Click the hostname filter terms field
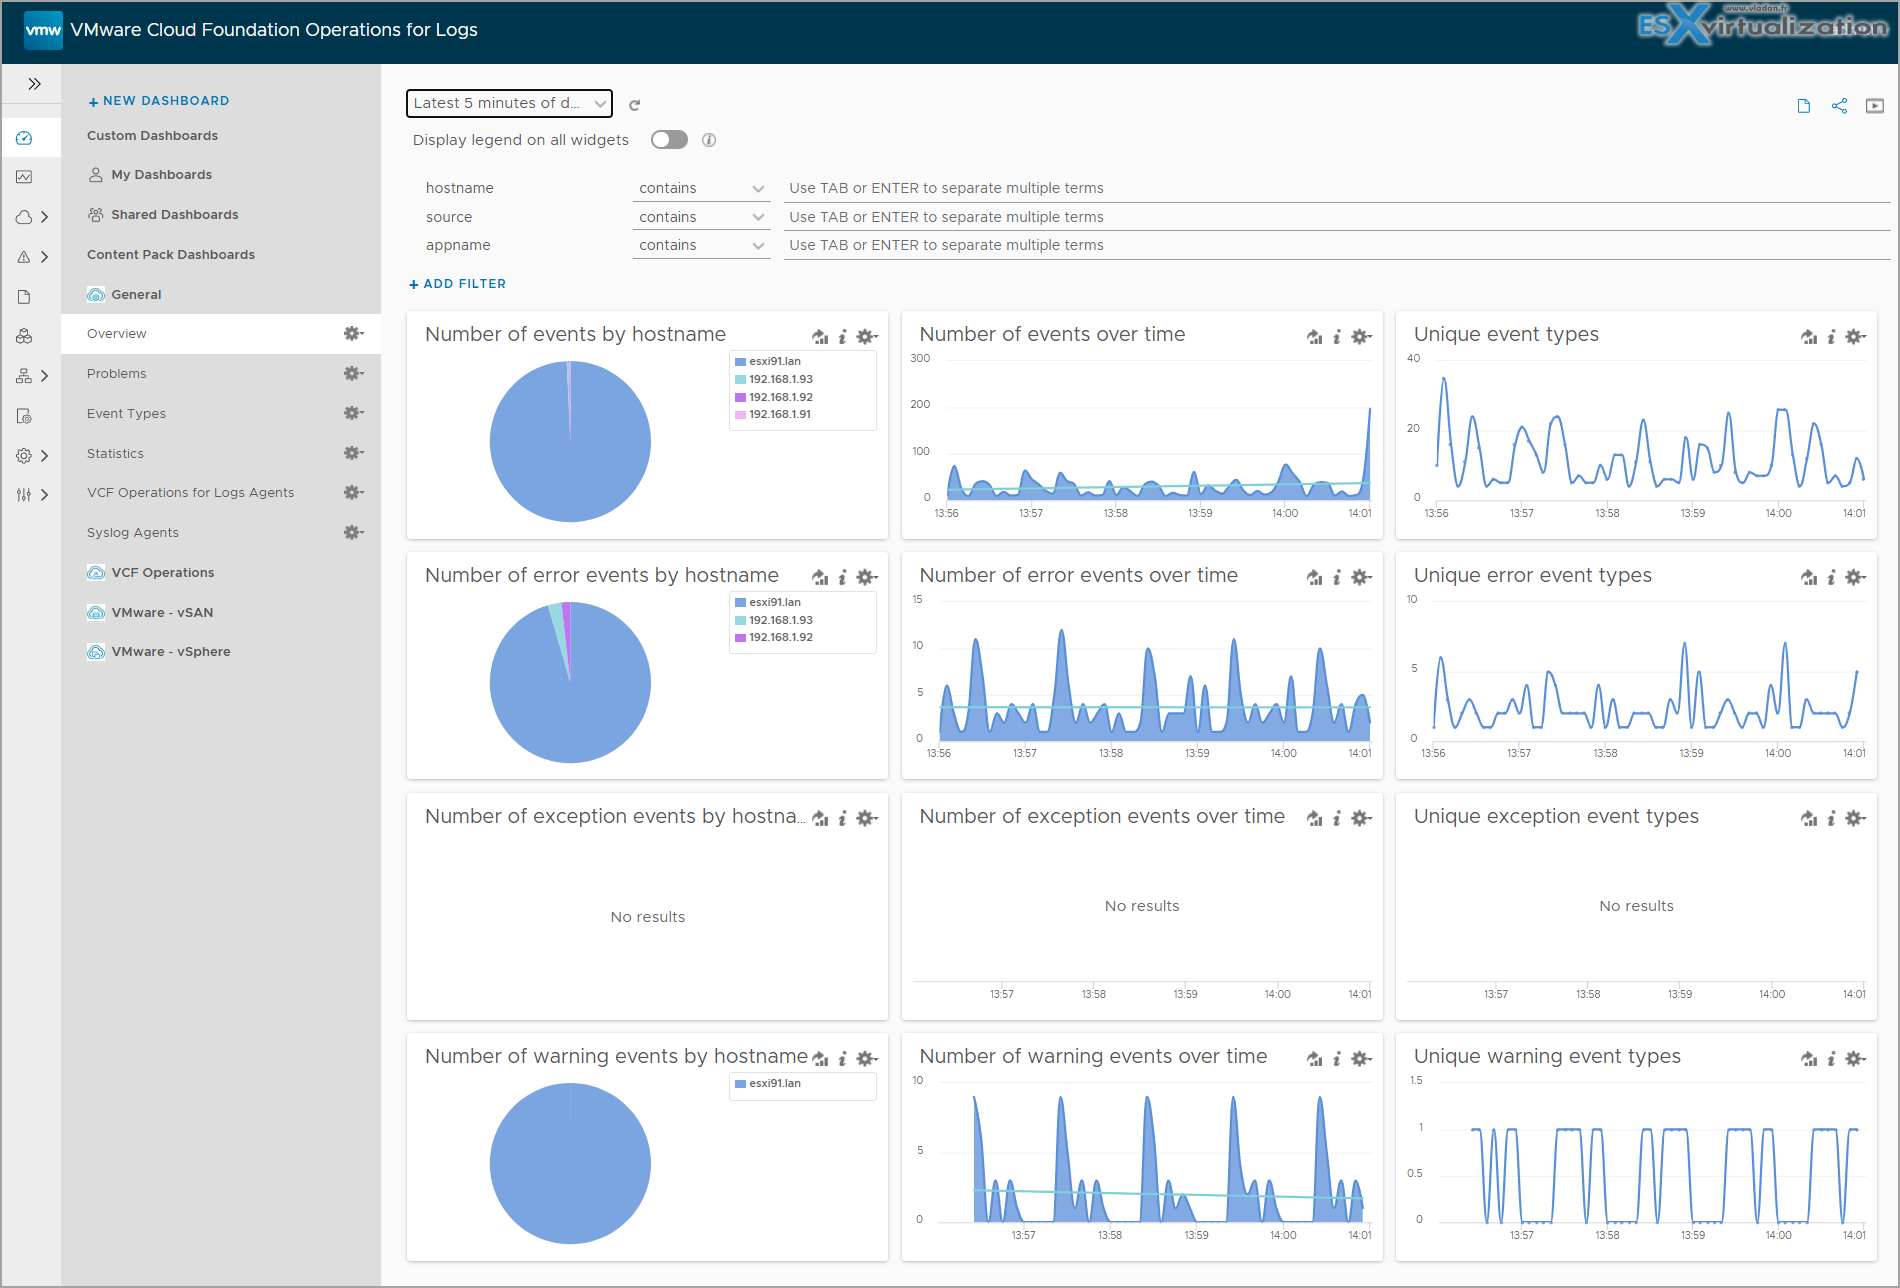The height and width of the screenshot is (1288, 1900). pos(1337,188)
